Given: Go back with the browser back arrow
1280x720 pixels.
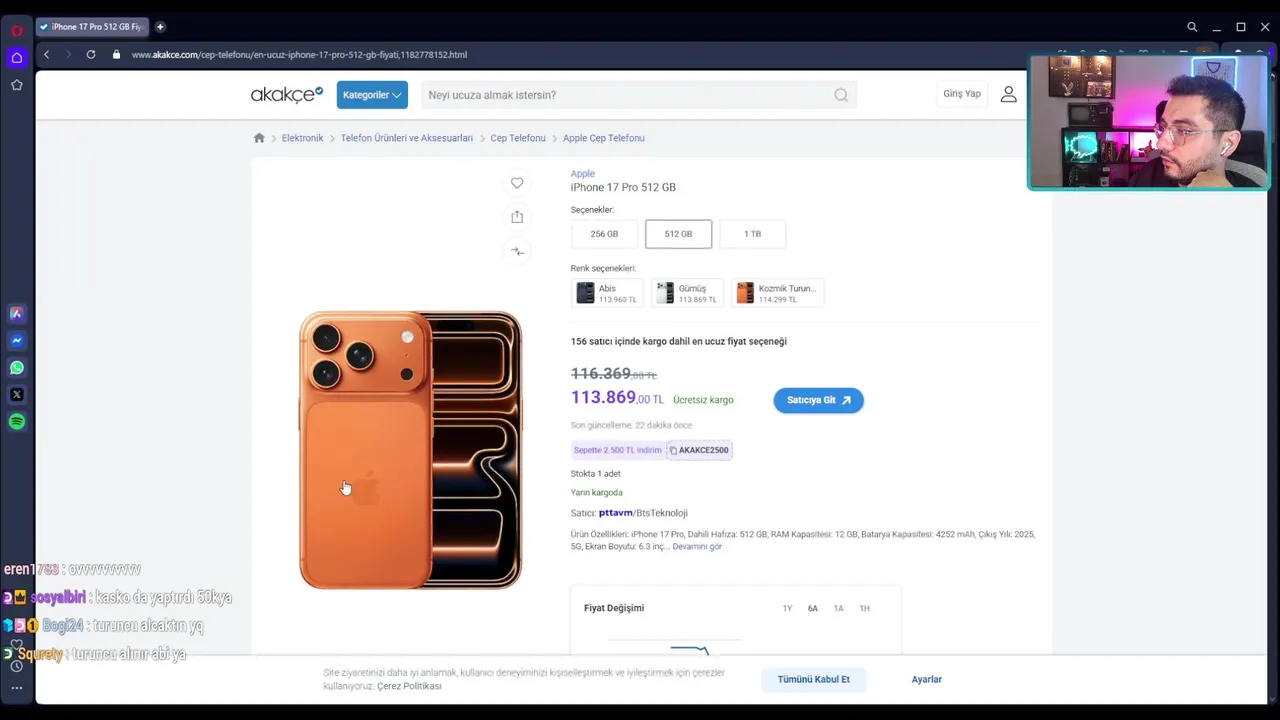Looking at the screenshot, I should 46,55.
